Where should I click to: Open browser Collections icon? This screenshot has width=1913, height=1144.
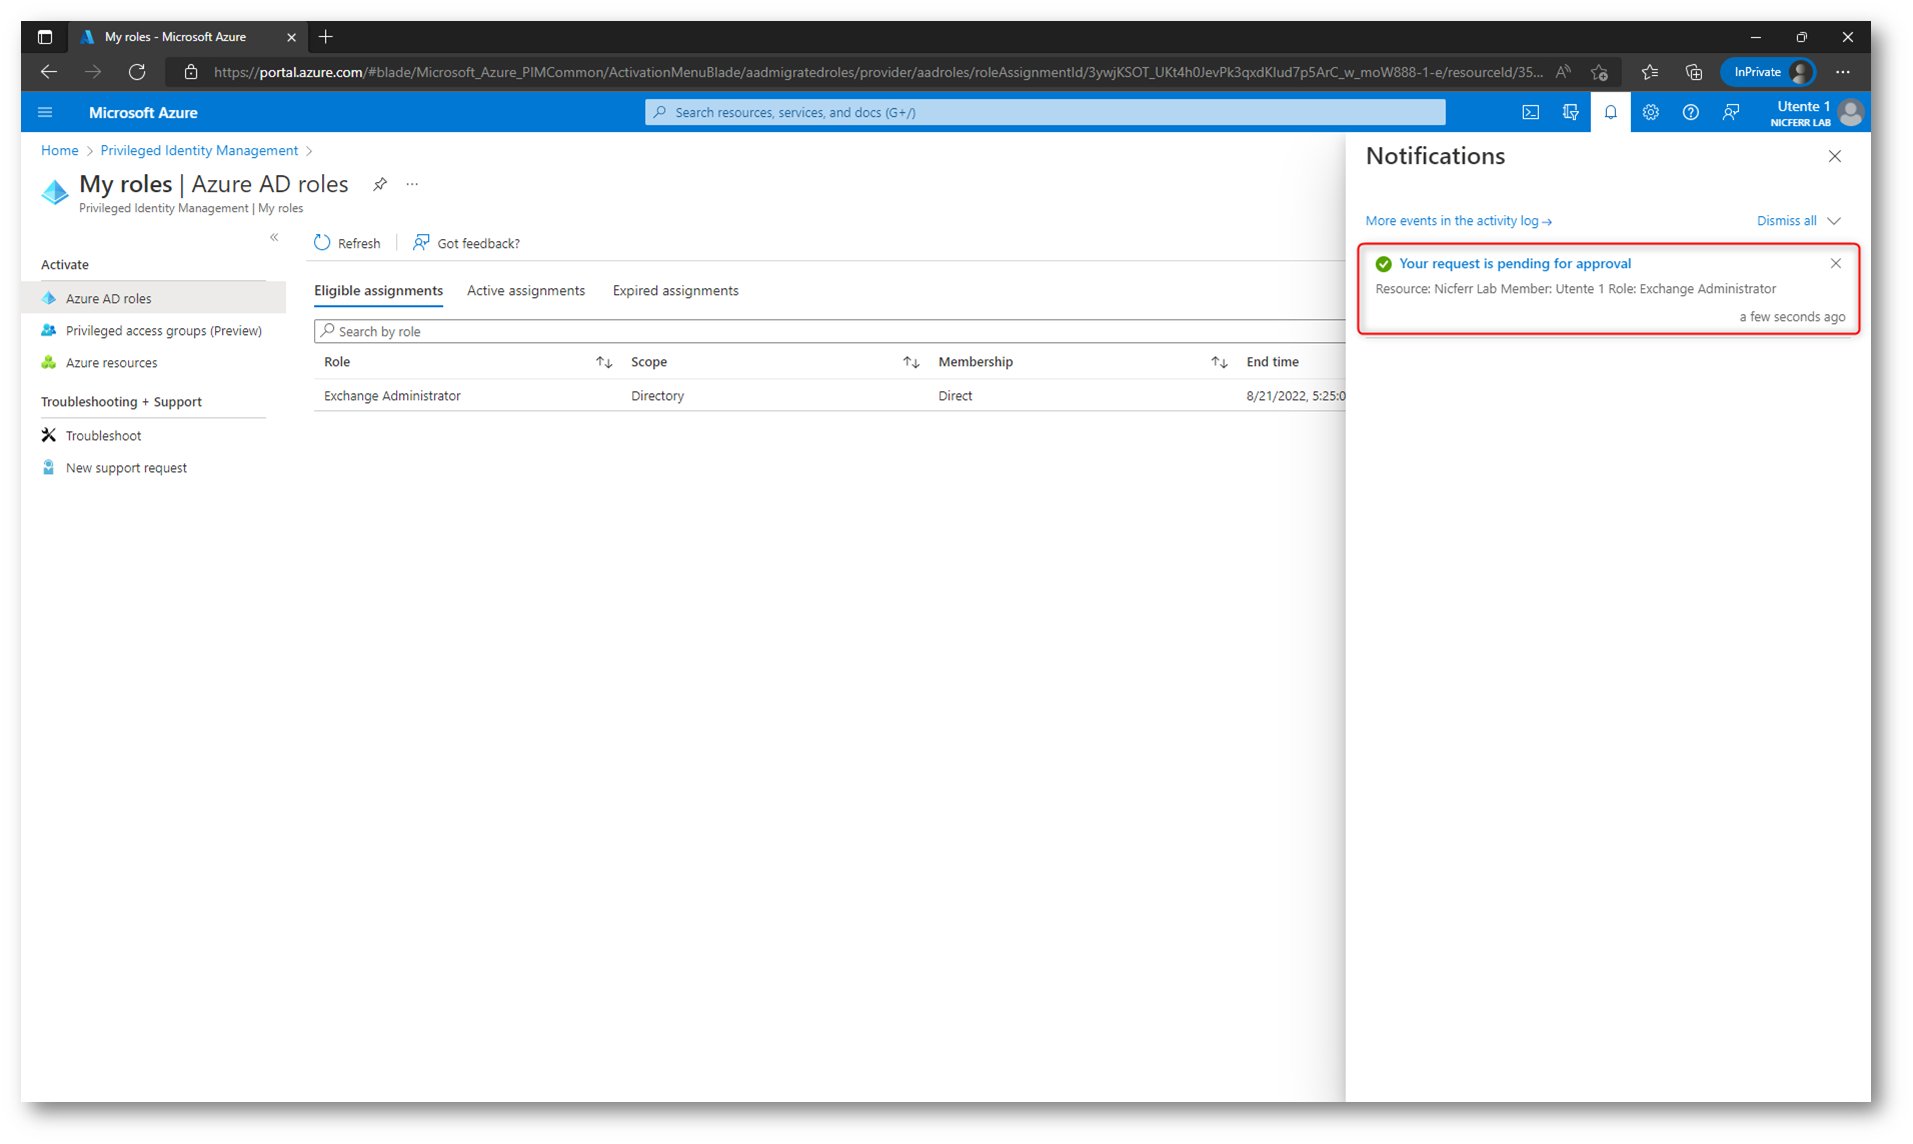tap(1693, 72)
